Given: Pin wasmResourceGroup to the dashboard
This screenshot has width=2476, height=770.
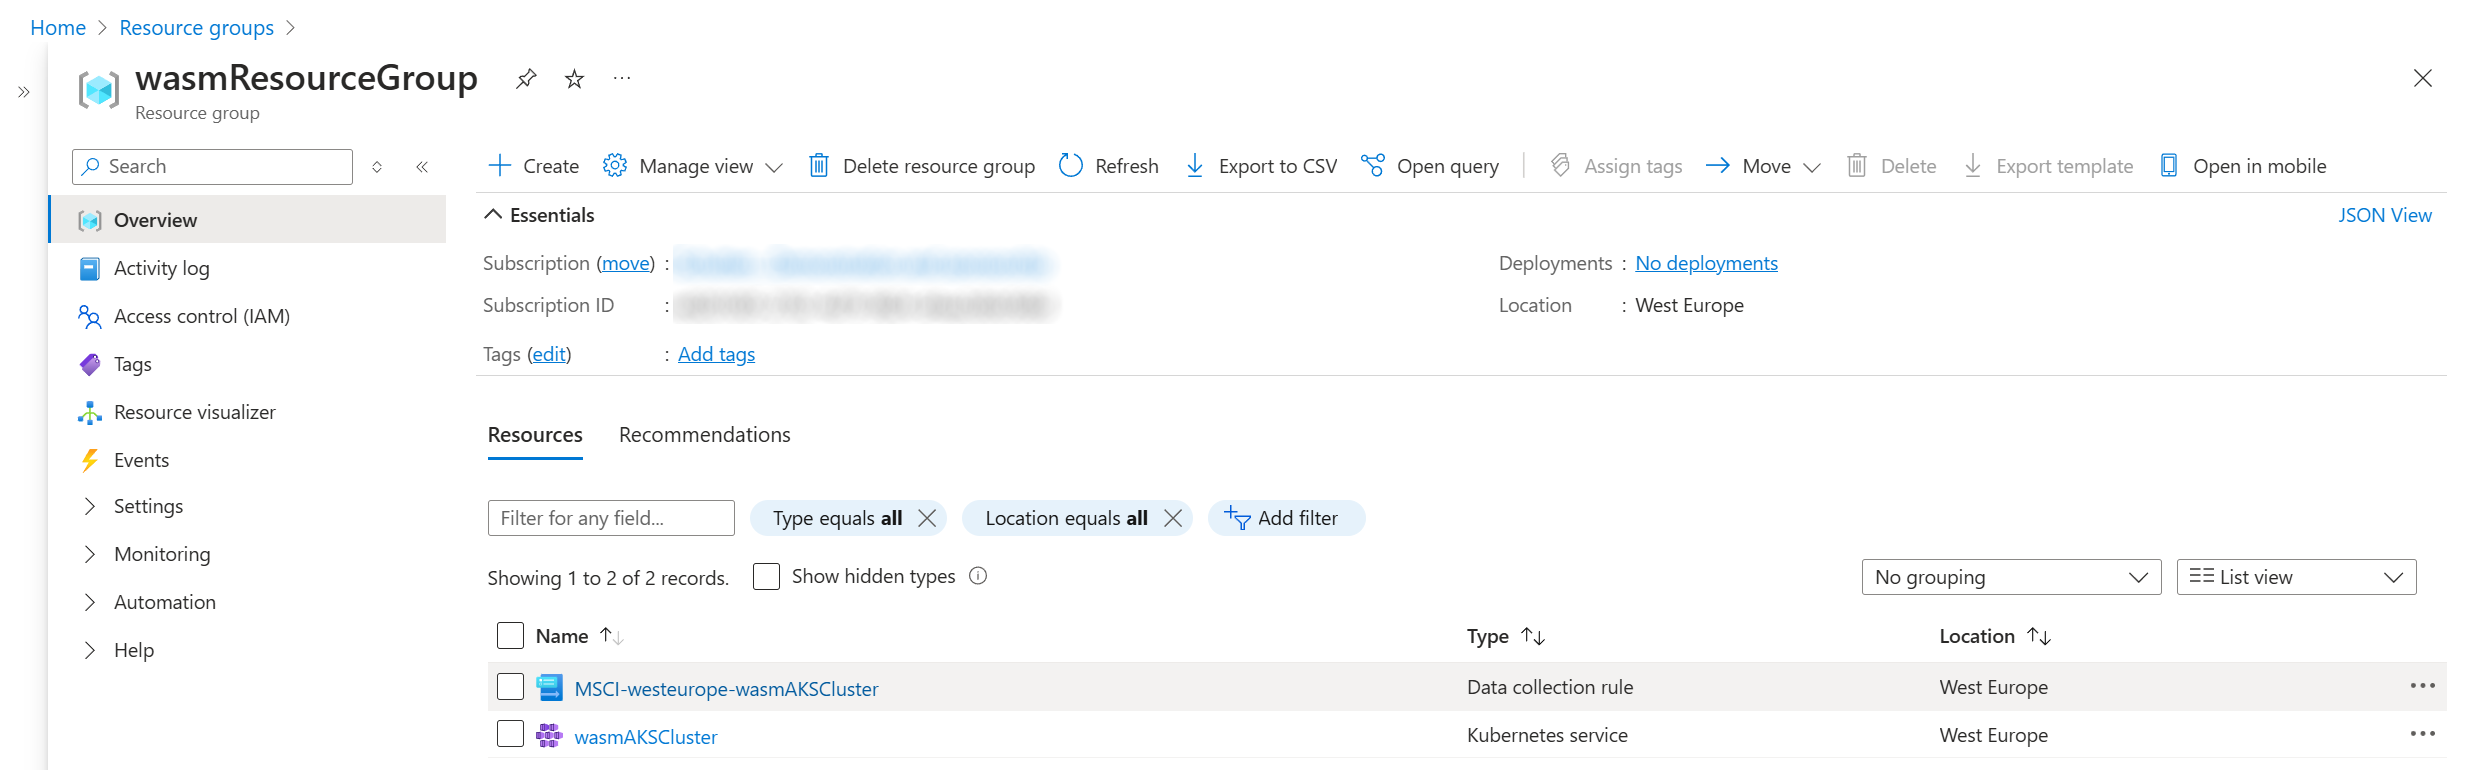Looking at the screenshot, I should 526,79.
